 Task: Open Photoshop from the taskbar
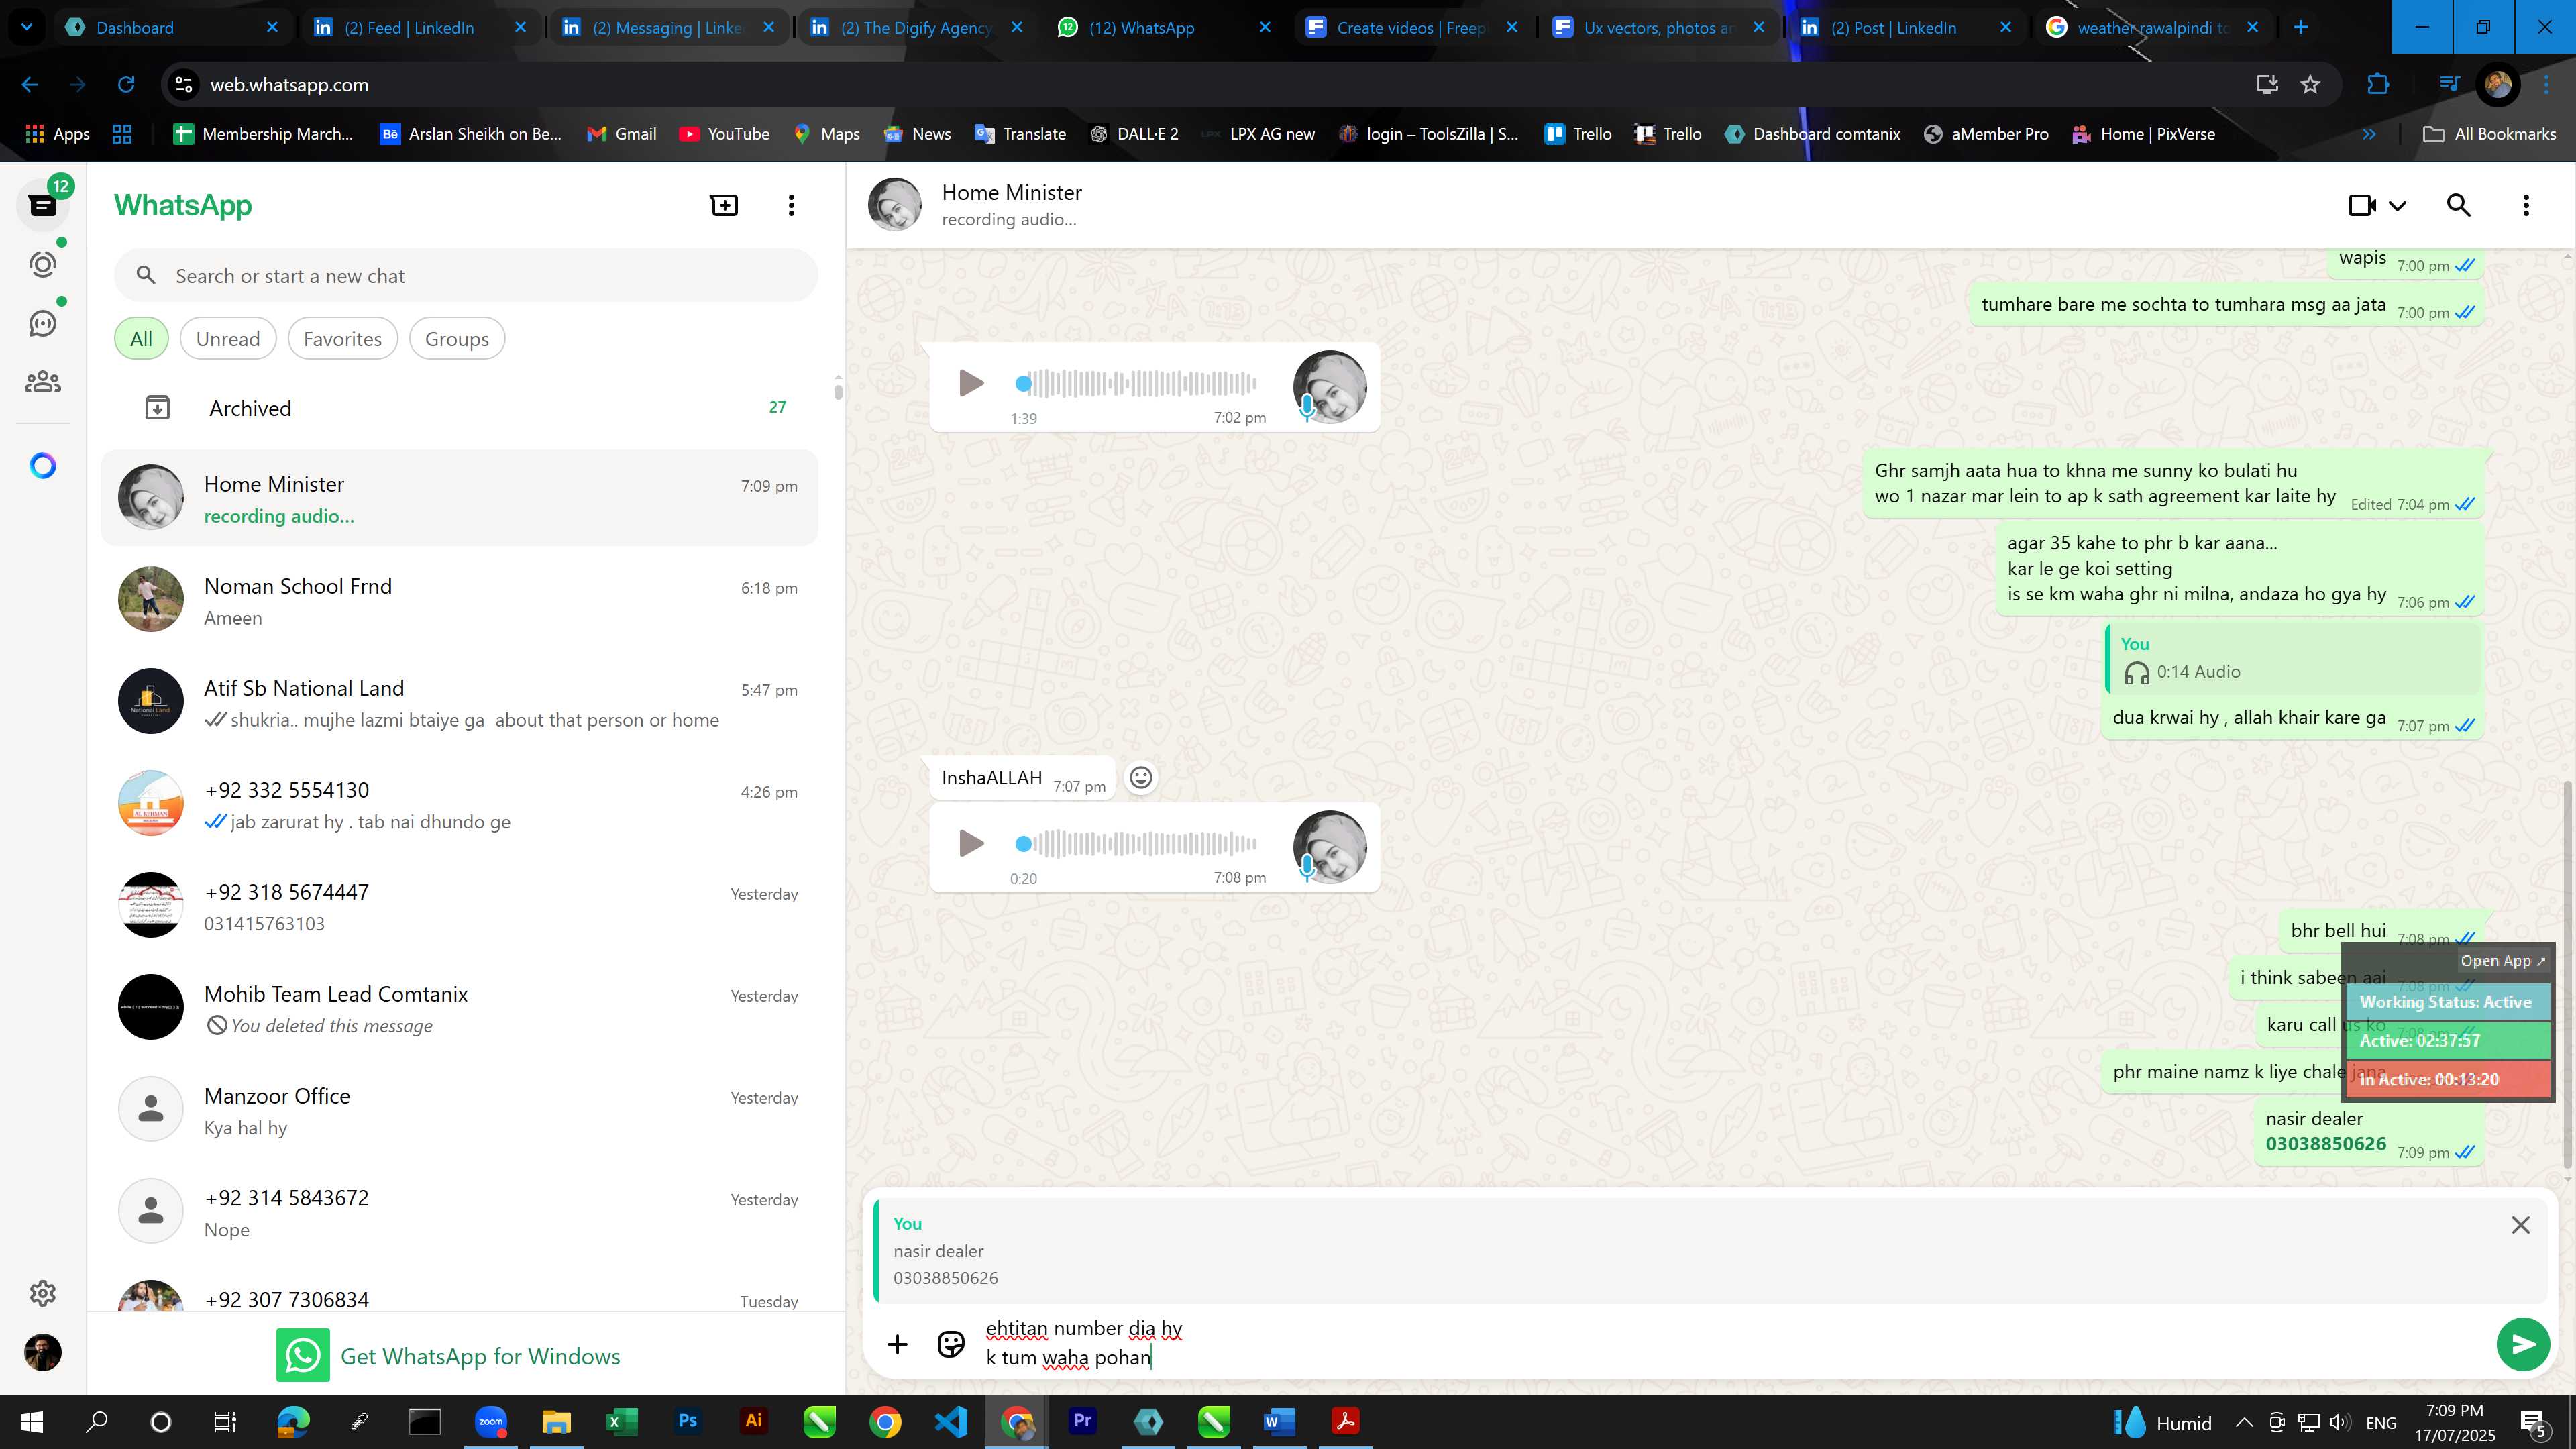click(x=687, y=1421)
